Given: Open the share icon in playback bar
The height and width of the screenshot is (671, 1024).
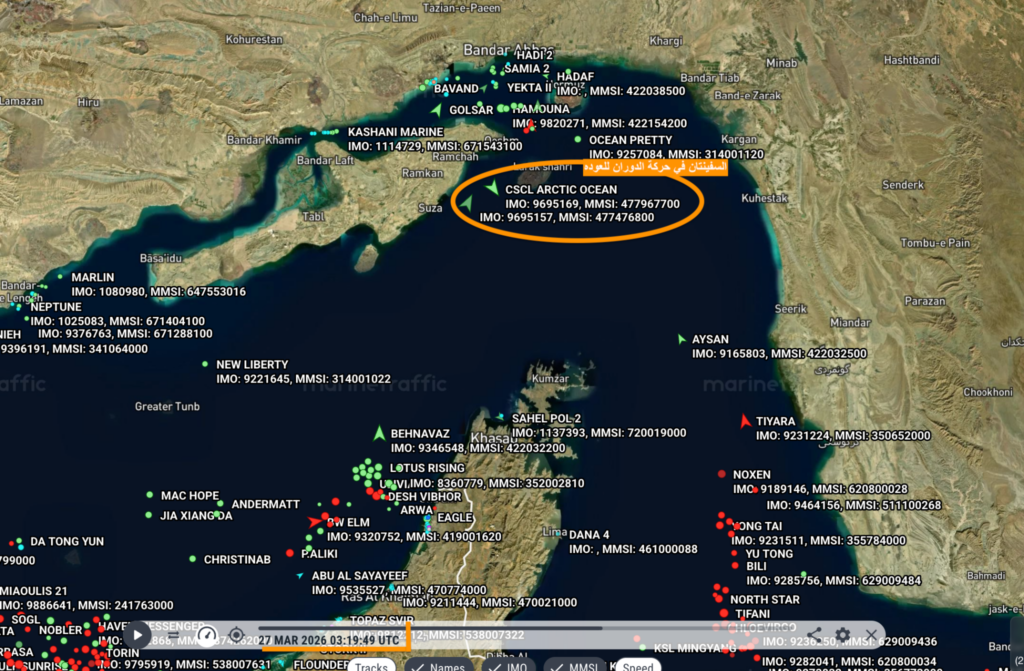Looking at the screenshot, I should point(814,634).
